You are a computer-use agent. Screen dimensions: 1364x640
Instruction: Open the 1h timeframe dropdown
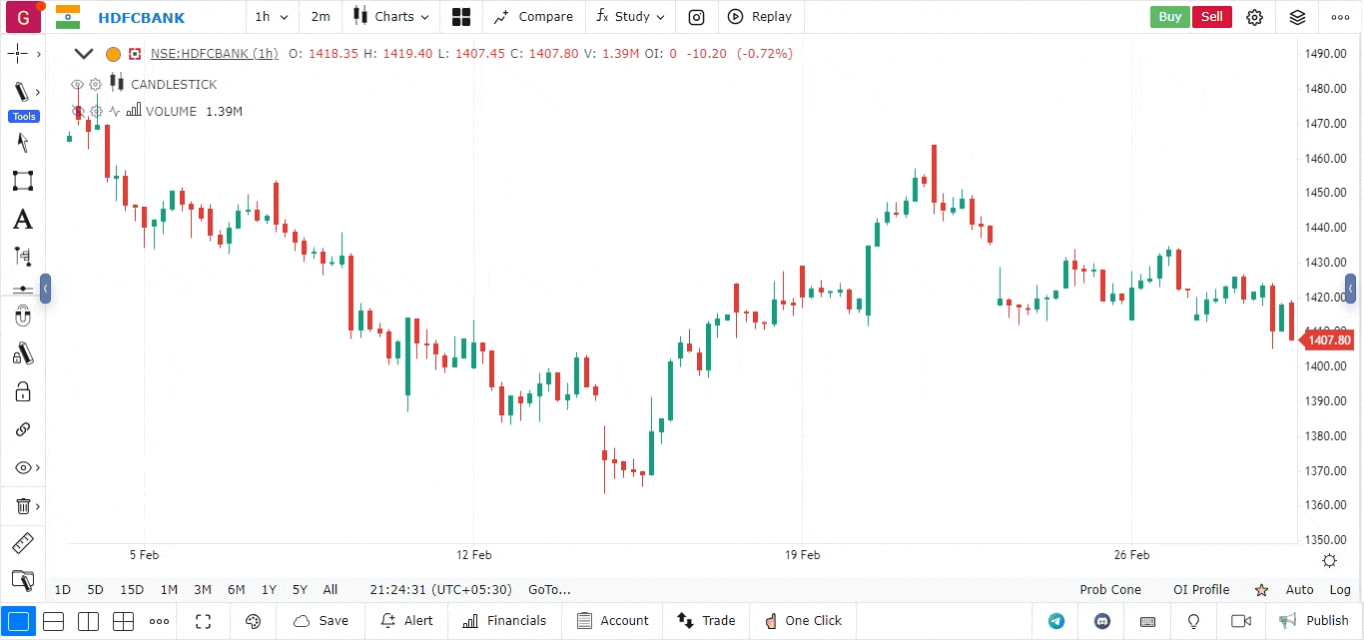click(271, 17)
